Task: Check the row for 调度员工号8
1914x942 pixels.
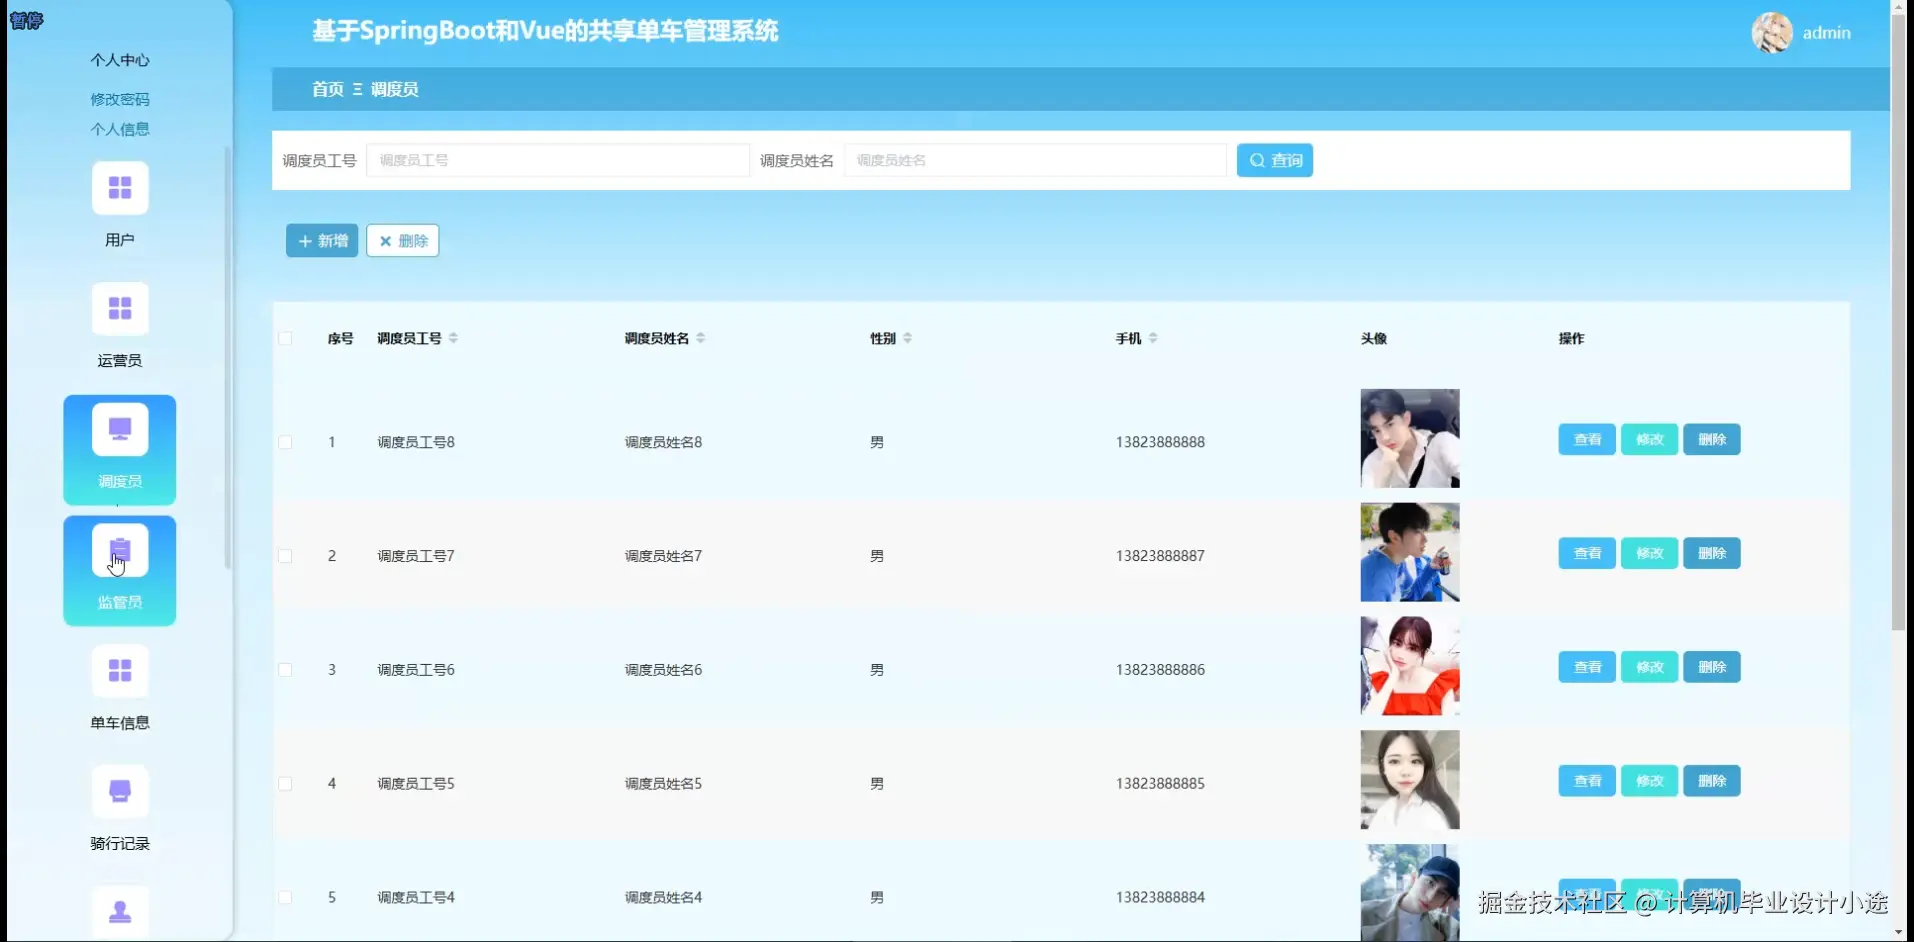Action: [x=285, y=442]
